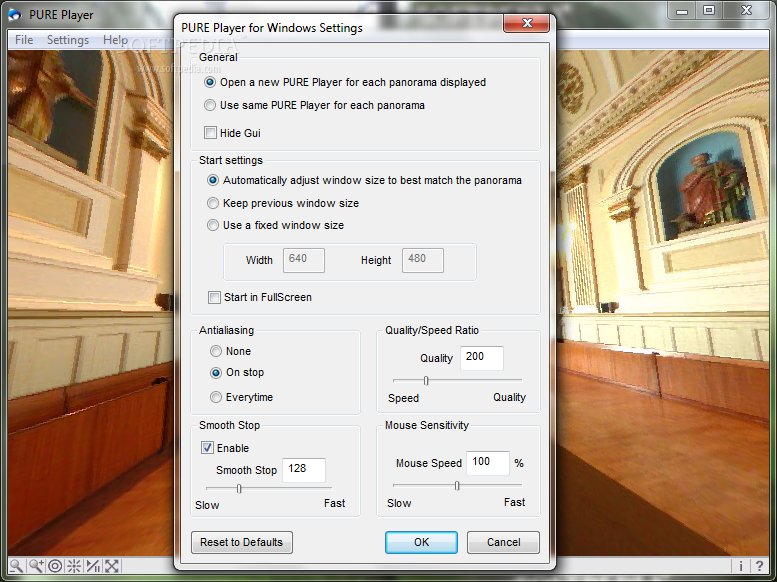Image resolution: width=777 pixels, height=582 pixels.
Task: Click the info 'i' icon
Action: pos(741,566)
